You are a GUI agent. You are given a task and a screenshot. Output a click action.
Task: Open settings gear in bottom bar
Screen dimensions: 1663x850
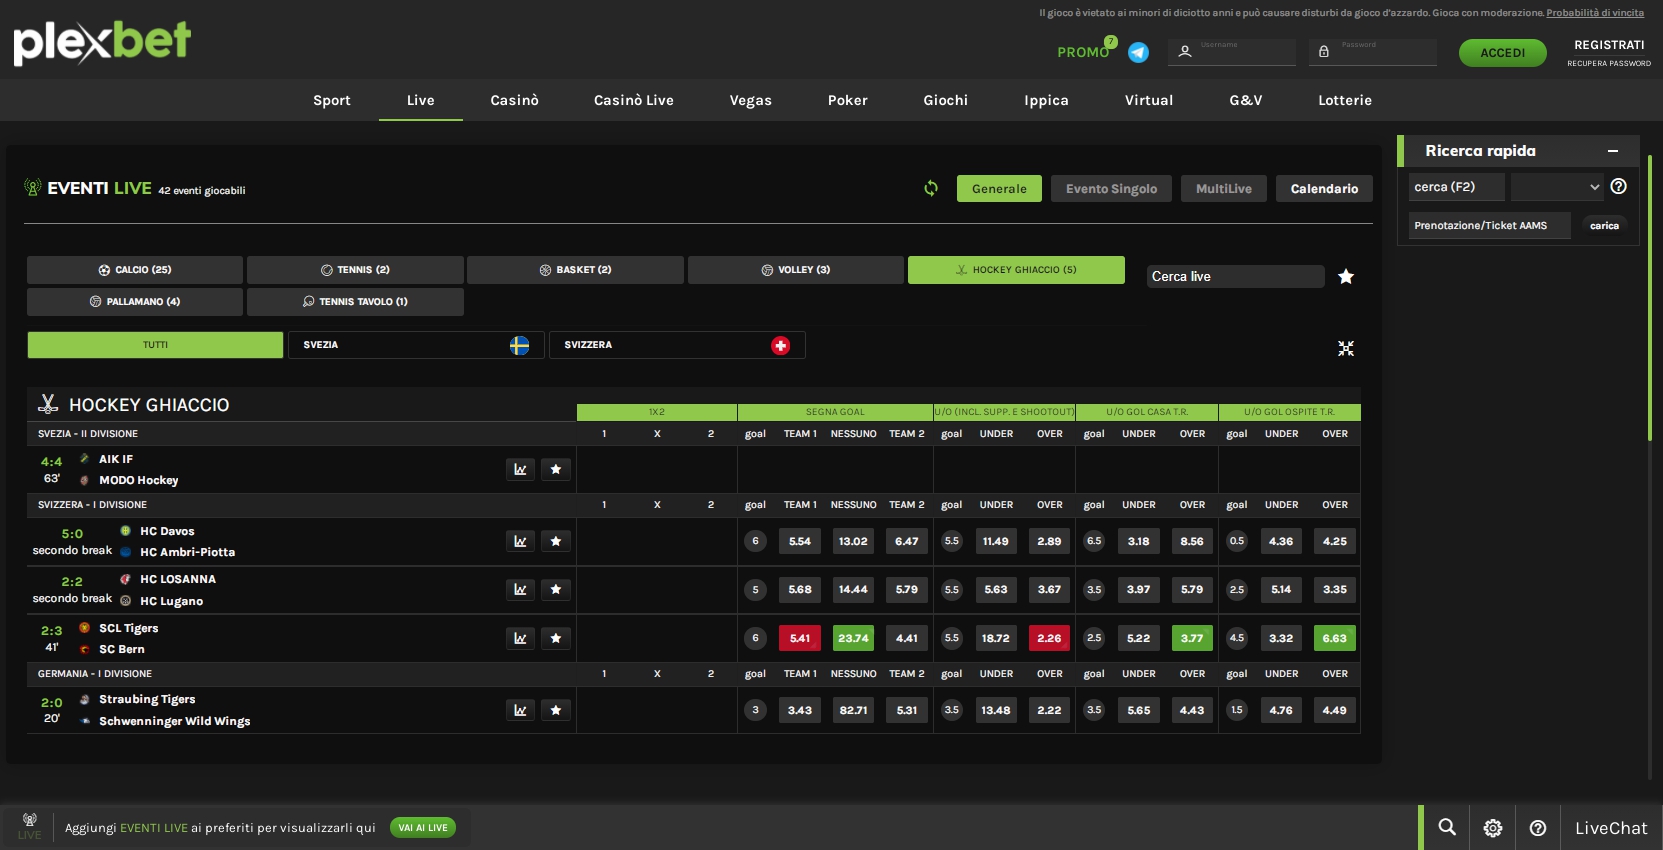coord(1493,827)
